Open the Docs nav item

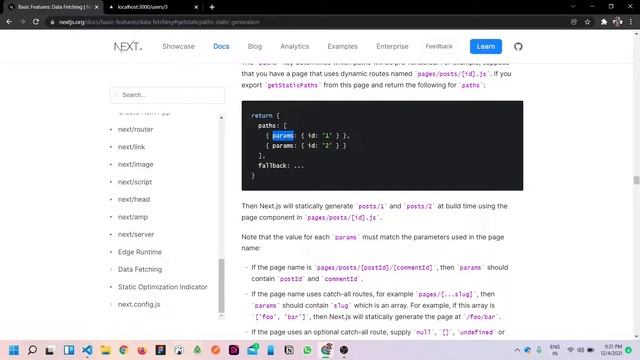coord(221,47)
